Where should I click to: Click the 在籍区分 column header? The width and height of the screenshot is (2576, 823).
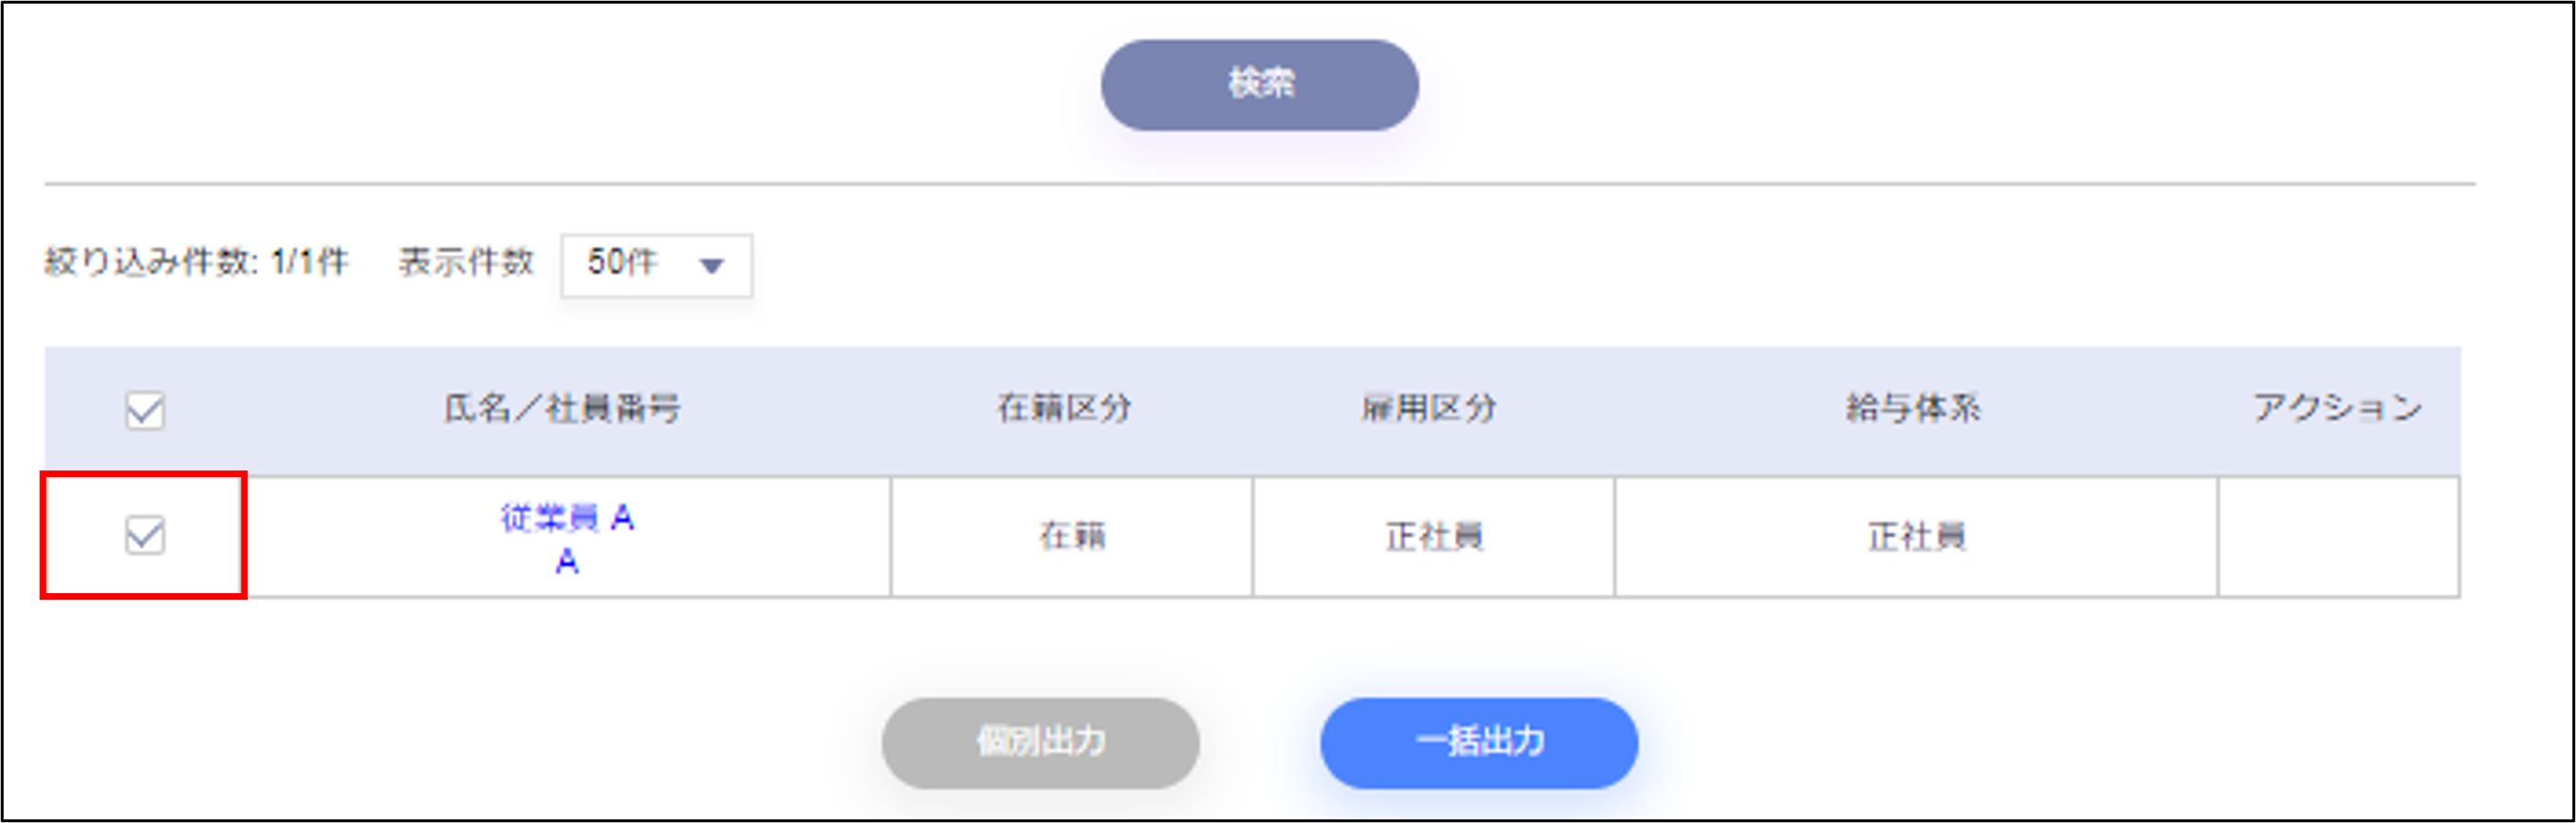1064,408
